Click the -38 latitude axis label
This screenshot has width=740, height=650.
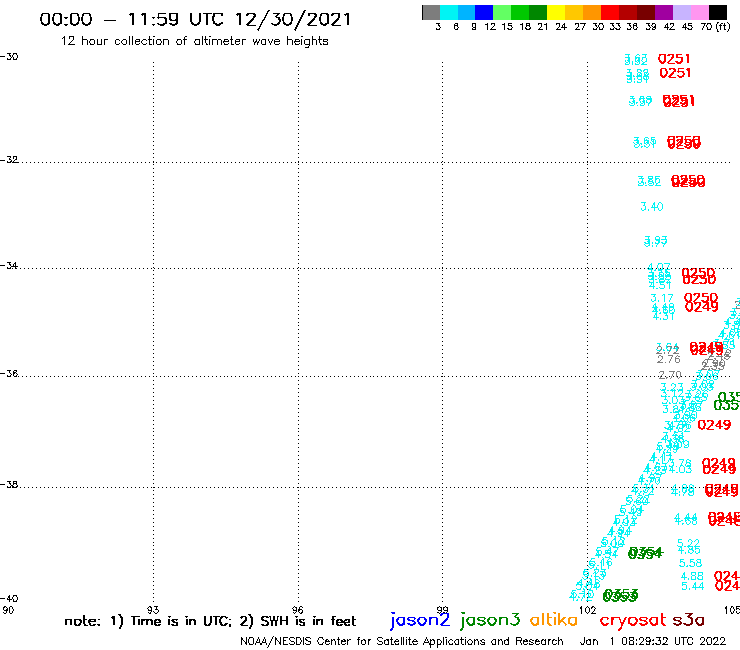tap(9, 485)
